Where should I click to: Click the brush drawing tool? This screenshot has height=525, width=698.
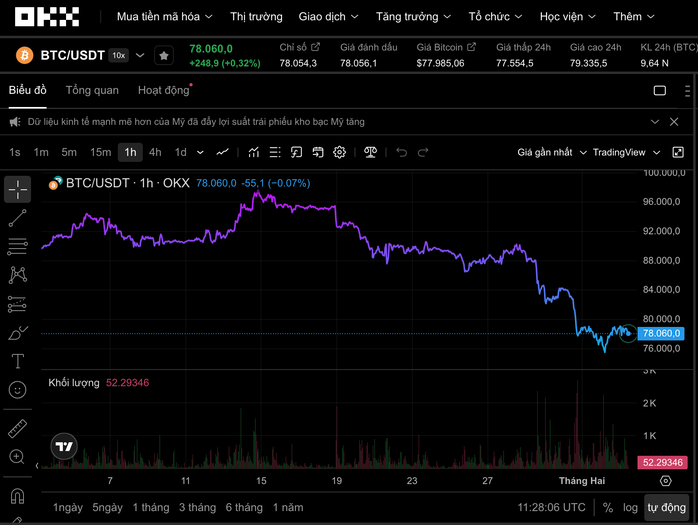click(x=17, y=332)
